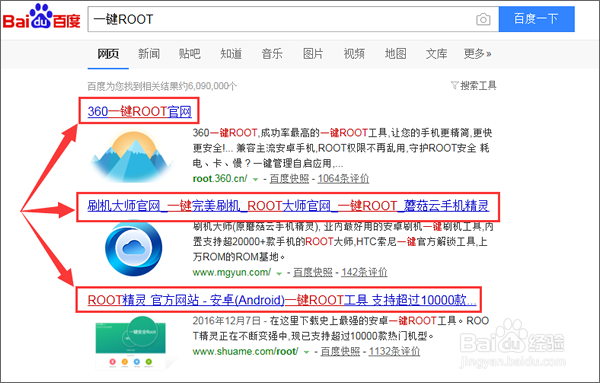The height and width of the screenshot is (383, 600).
Task: View 1064条评价 reviews
Action: coord(343,179)
